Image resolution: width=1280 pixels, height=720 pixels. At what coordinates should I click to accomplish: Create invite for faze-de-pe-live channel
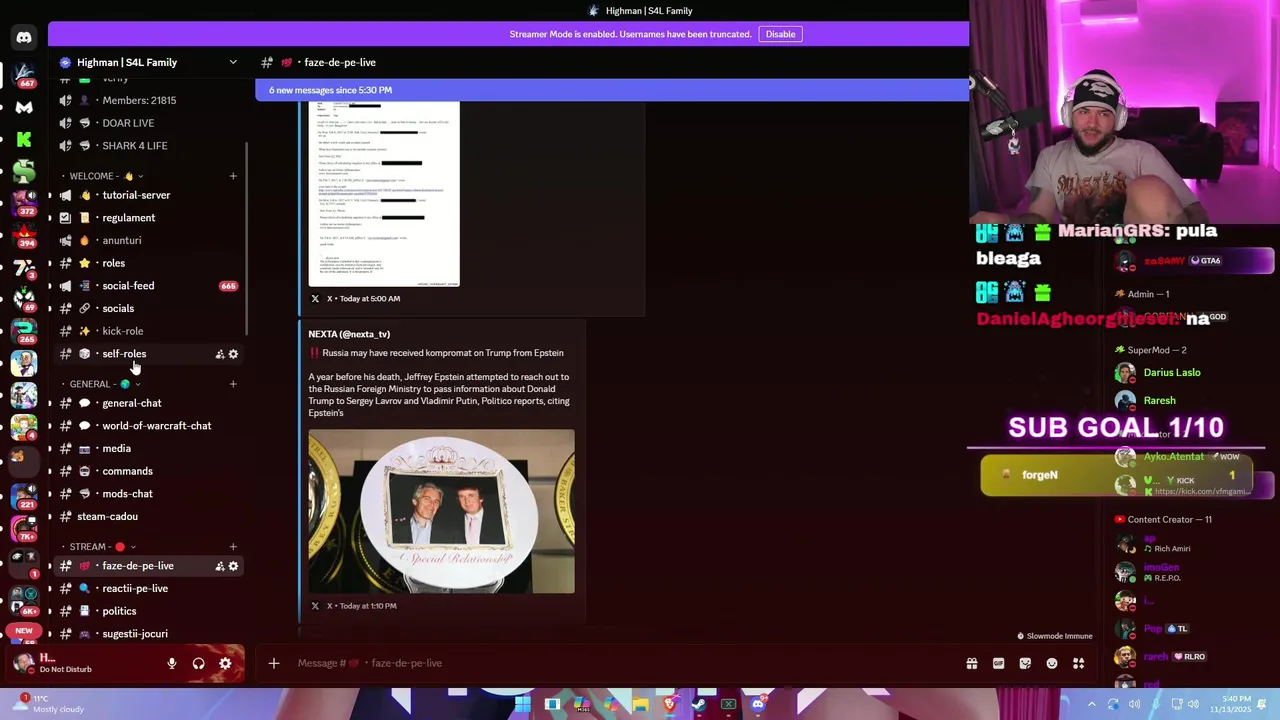pyautogui.click(x=219, y=566)
